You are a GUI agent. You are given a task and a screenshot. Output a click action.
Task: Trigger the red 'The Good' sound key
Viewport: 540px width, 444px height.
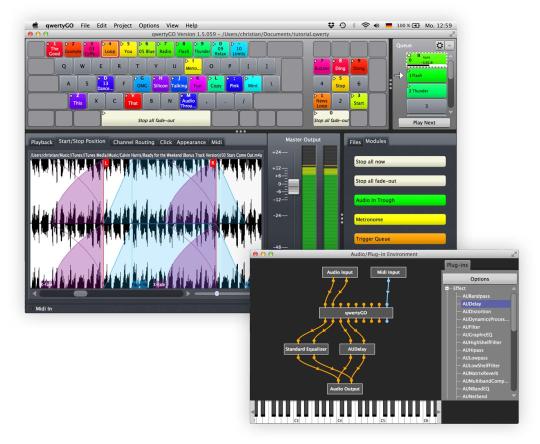(54, 49)
